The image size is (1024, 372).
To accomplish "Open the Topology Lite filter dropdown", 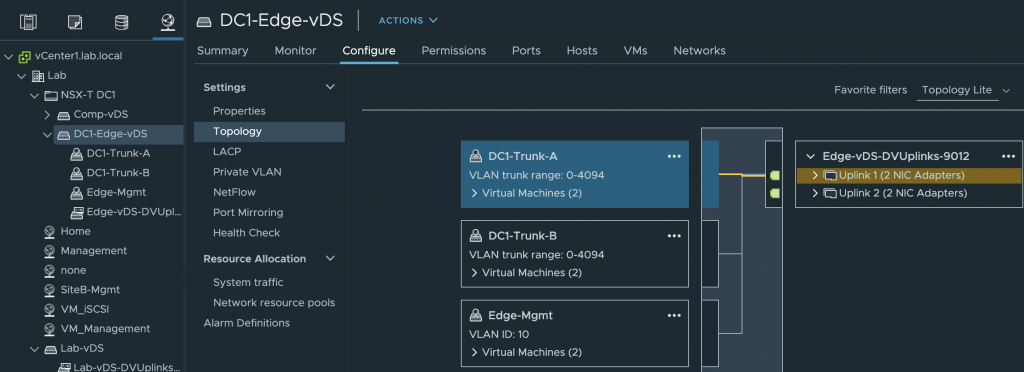I will [965, 90].
